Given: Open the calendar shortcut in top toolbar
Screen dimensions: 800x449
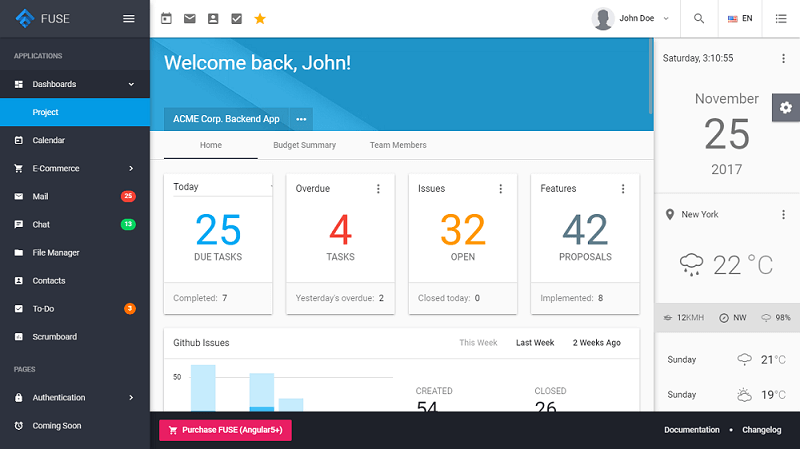Looking at the screenshot, I should pyautogui.click(x=166, y=18).
